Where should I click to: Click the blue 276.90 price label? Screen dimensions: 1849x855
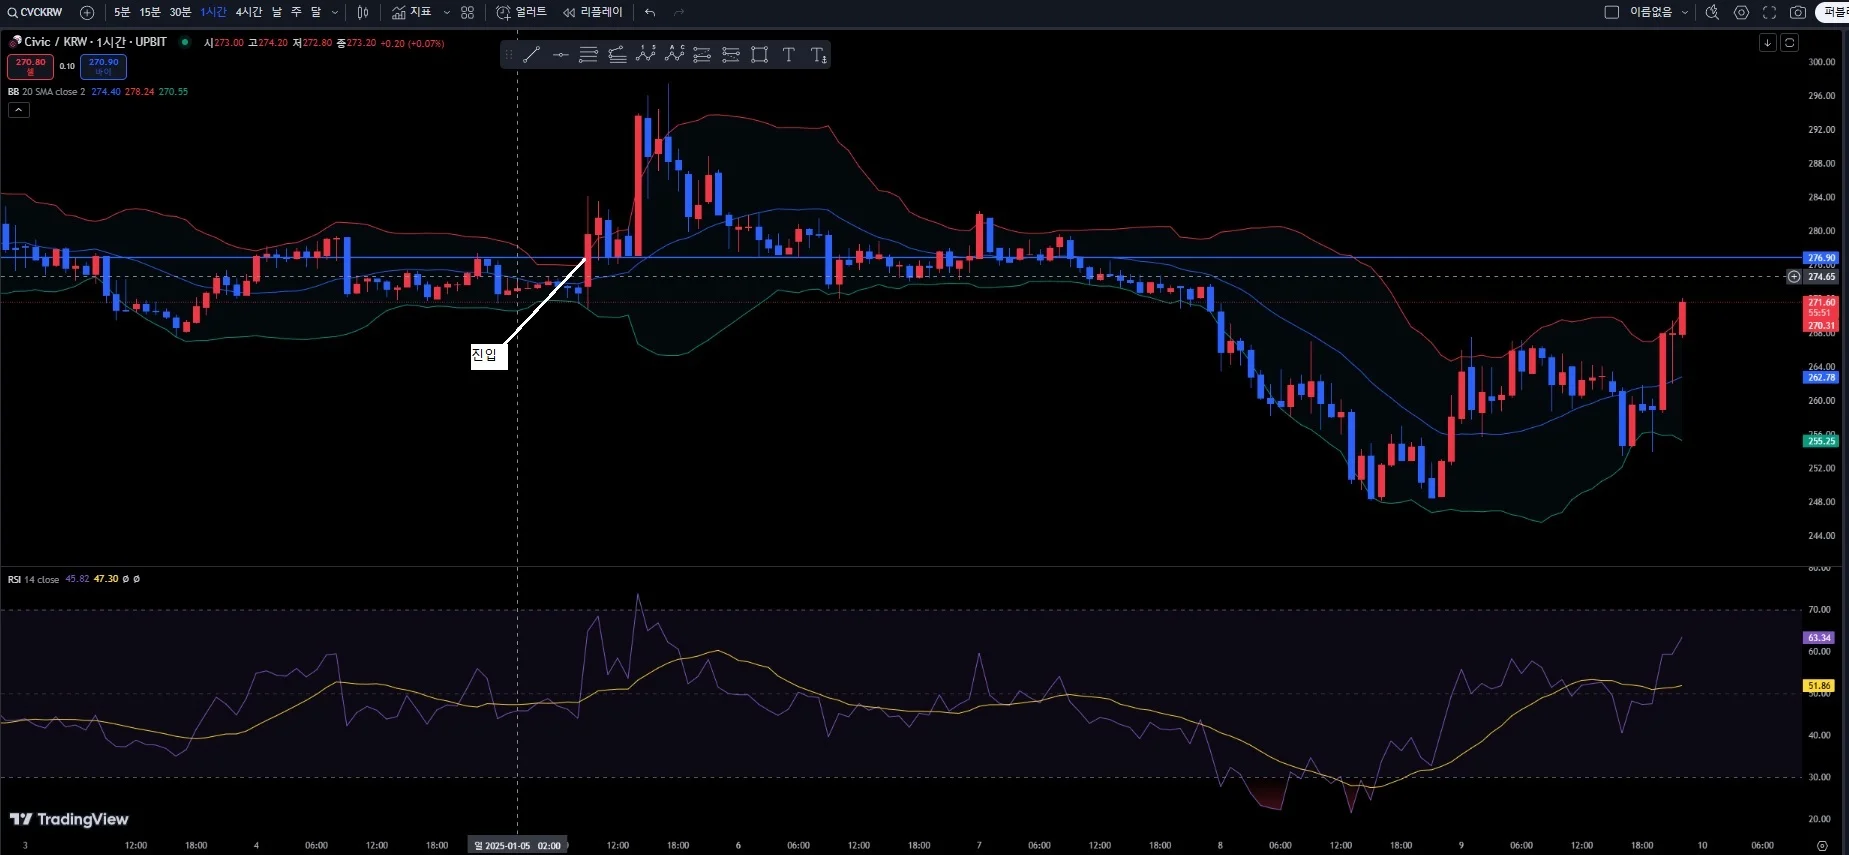(1821, 258)
